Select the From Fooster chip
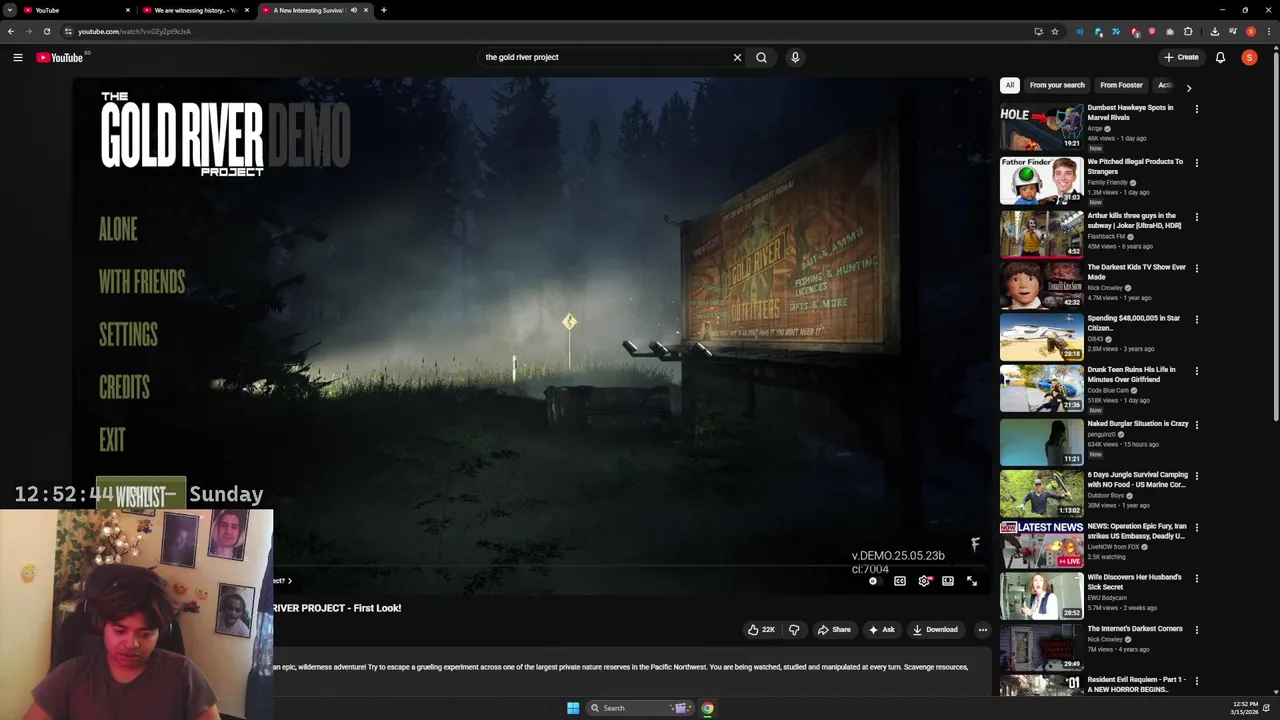 (1121, 85)
